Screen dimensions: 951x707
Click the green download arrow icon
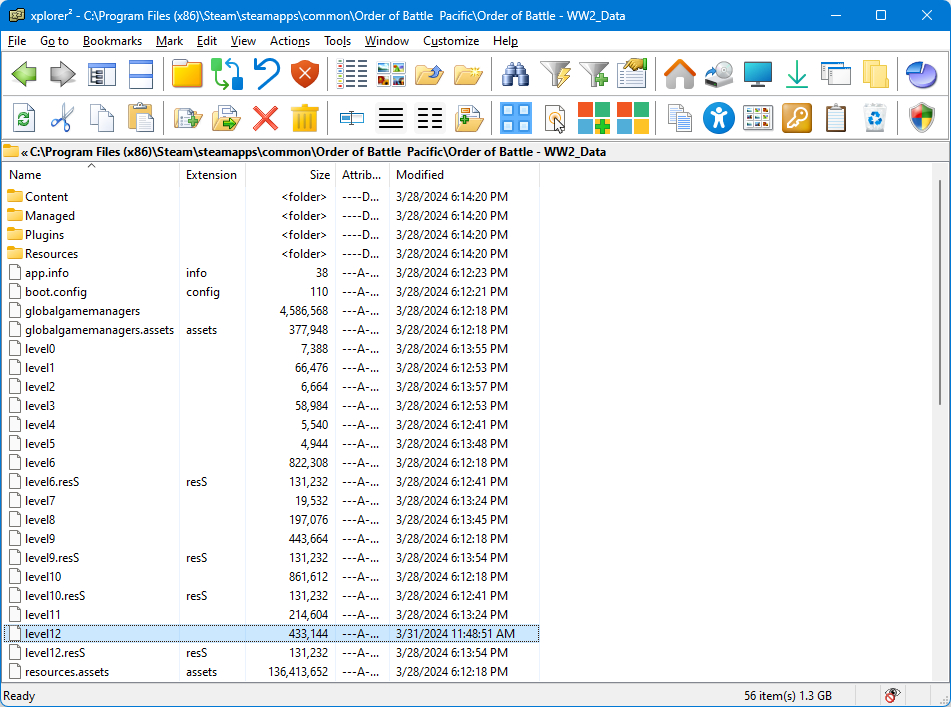(796, 75)
